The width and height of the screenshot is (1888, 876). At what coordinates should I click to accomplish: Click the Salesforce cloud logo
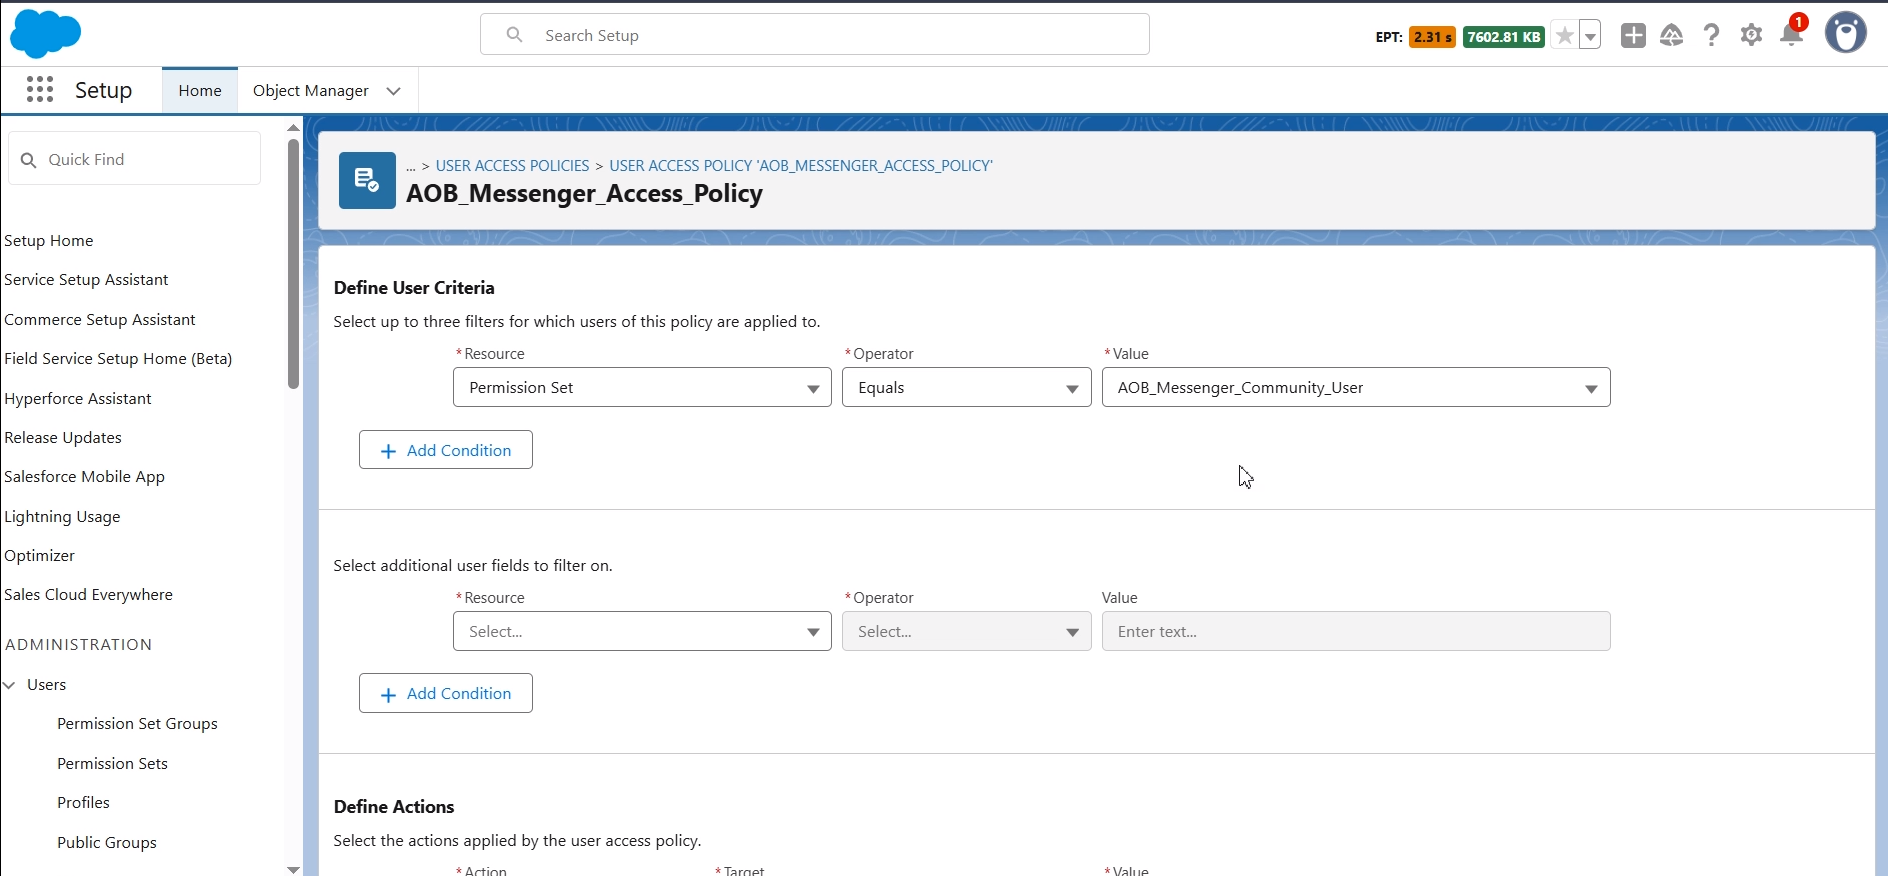coord(45,35)
